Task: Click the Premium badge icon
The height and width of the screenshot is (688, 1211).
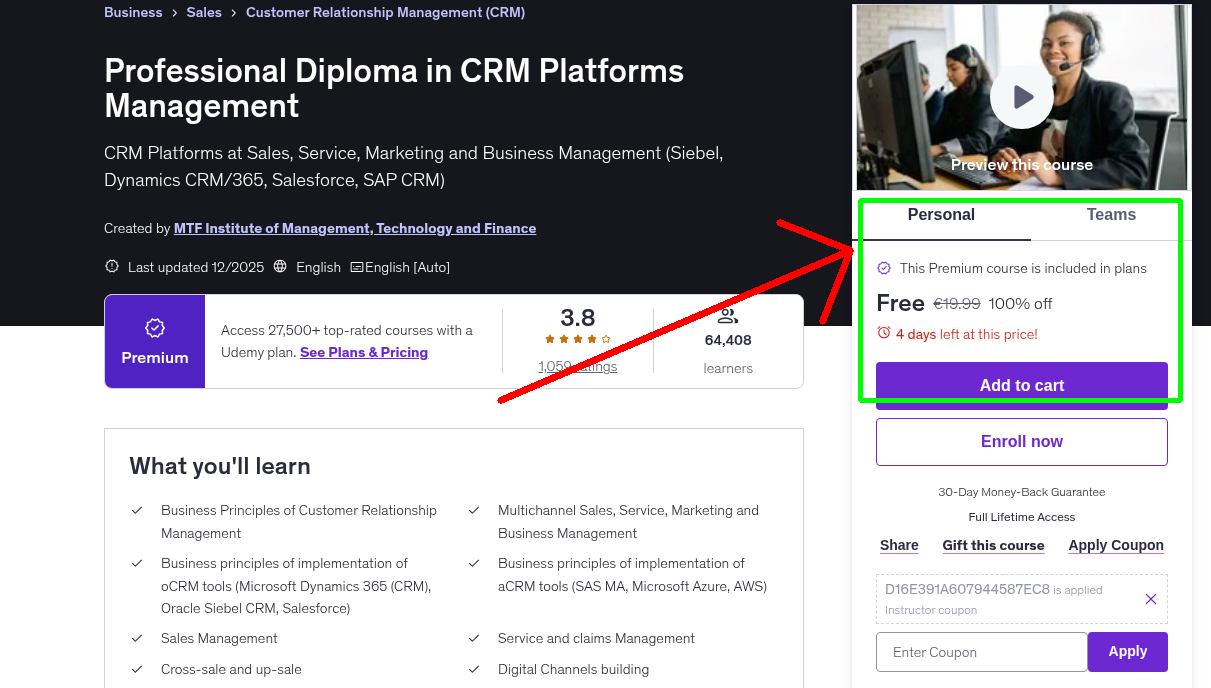Action: [x=154, y=327]
